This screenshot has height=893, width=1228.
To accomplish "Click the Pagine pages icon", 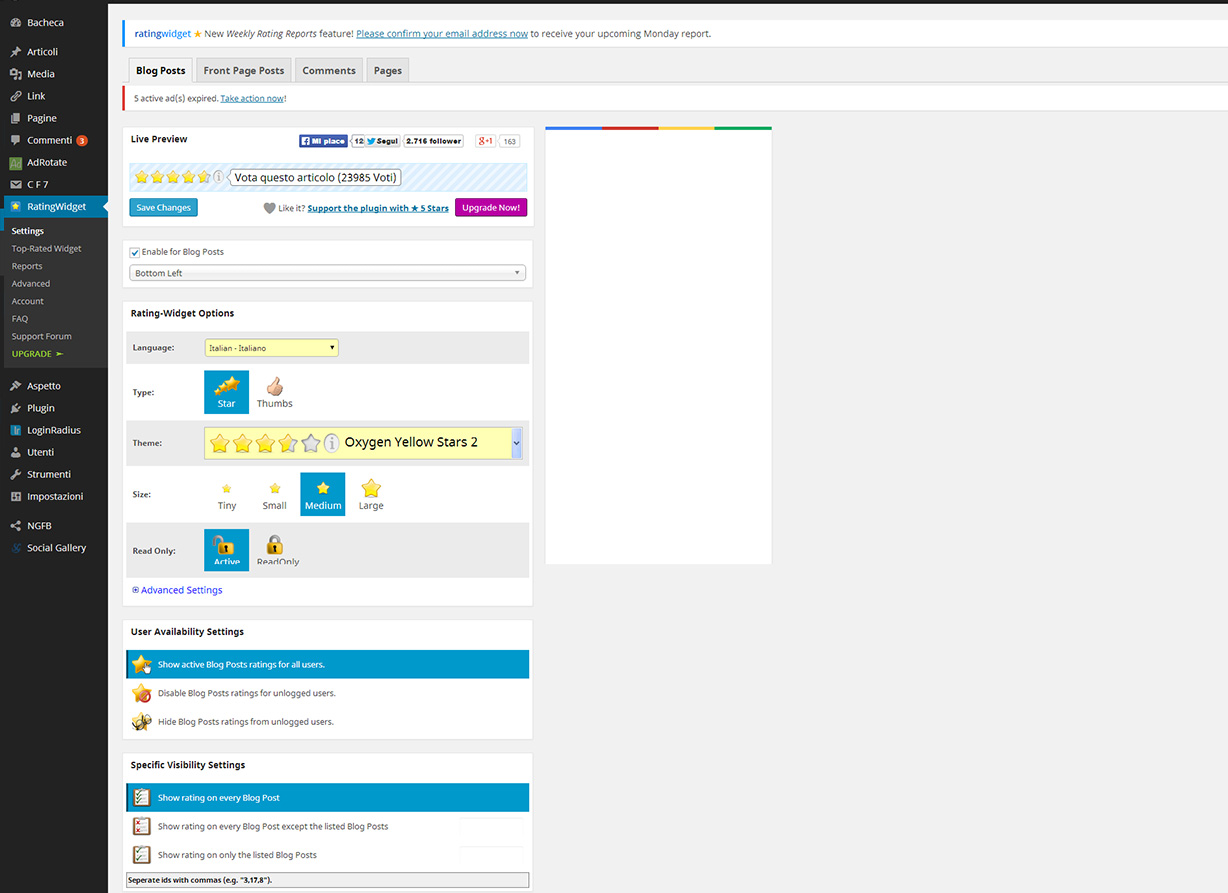I will [16, 118].
